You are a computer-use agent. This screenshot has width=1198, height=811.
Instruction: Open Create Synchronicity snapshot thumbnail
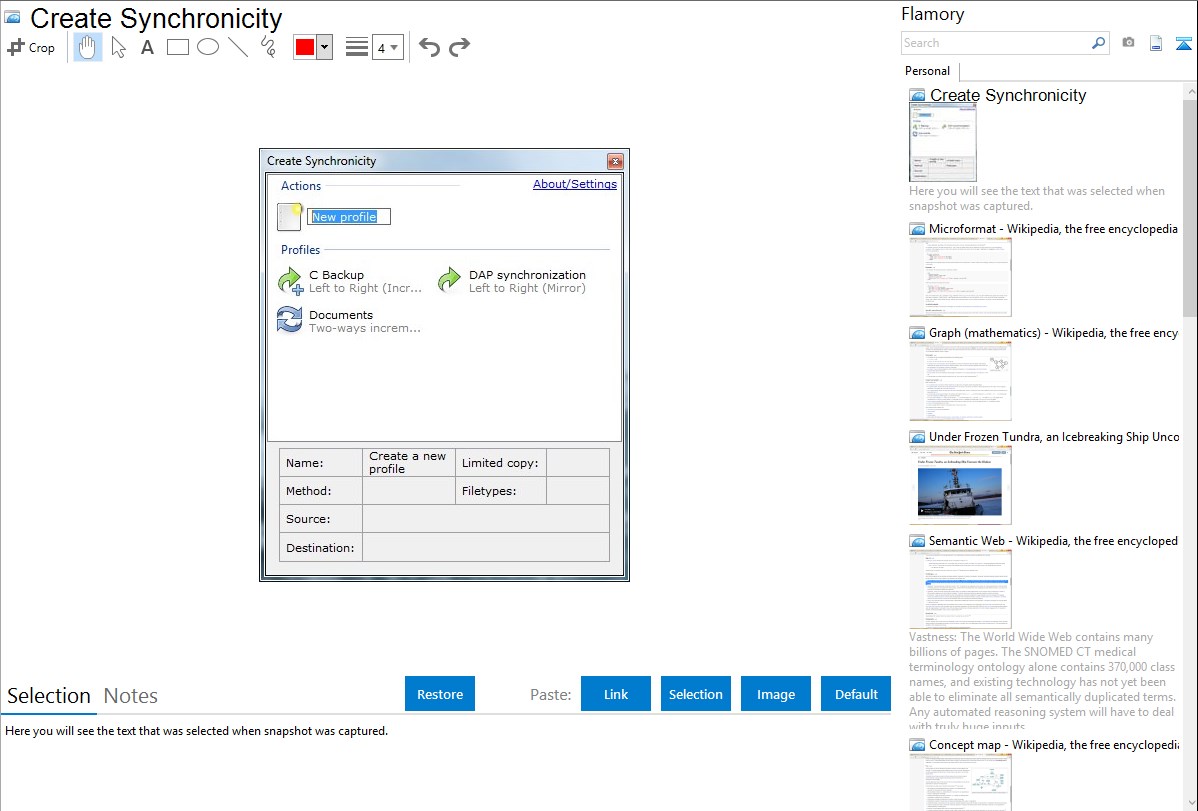[x=943, y=143]
